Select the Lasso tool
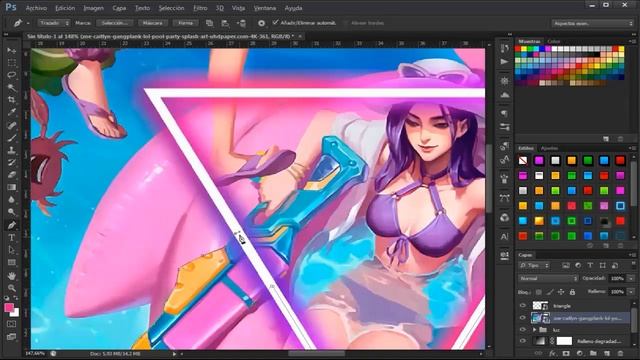640x360 pixels. pos(11,75)
